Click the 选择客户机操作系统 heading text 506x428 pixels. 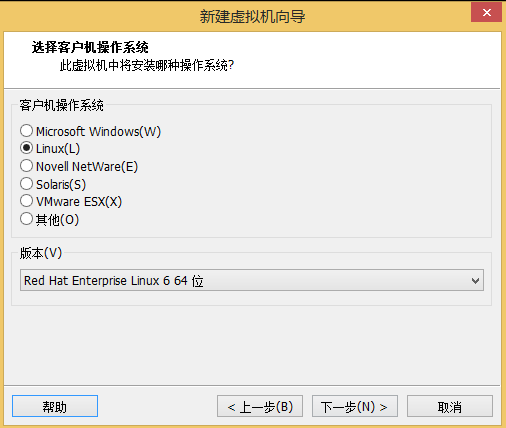pos(90,47)
